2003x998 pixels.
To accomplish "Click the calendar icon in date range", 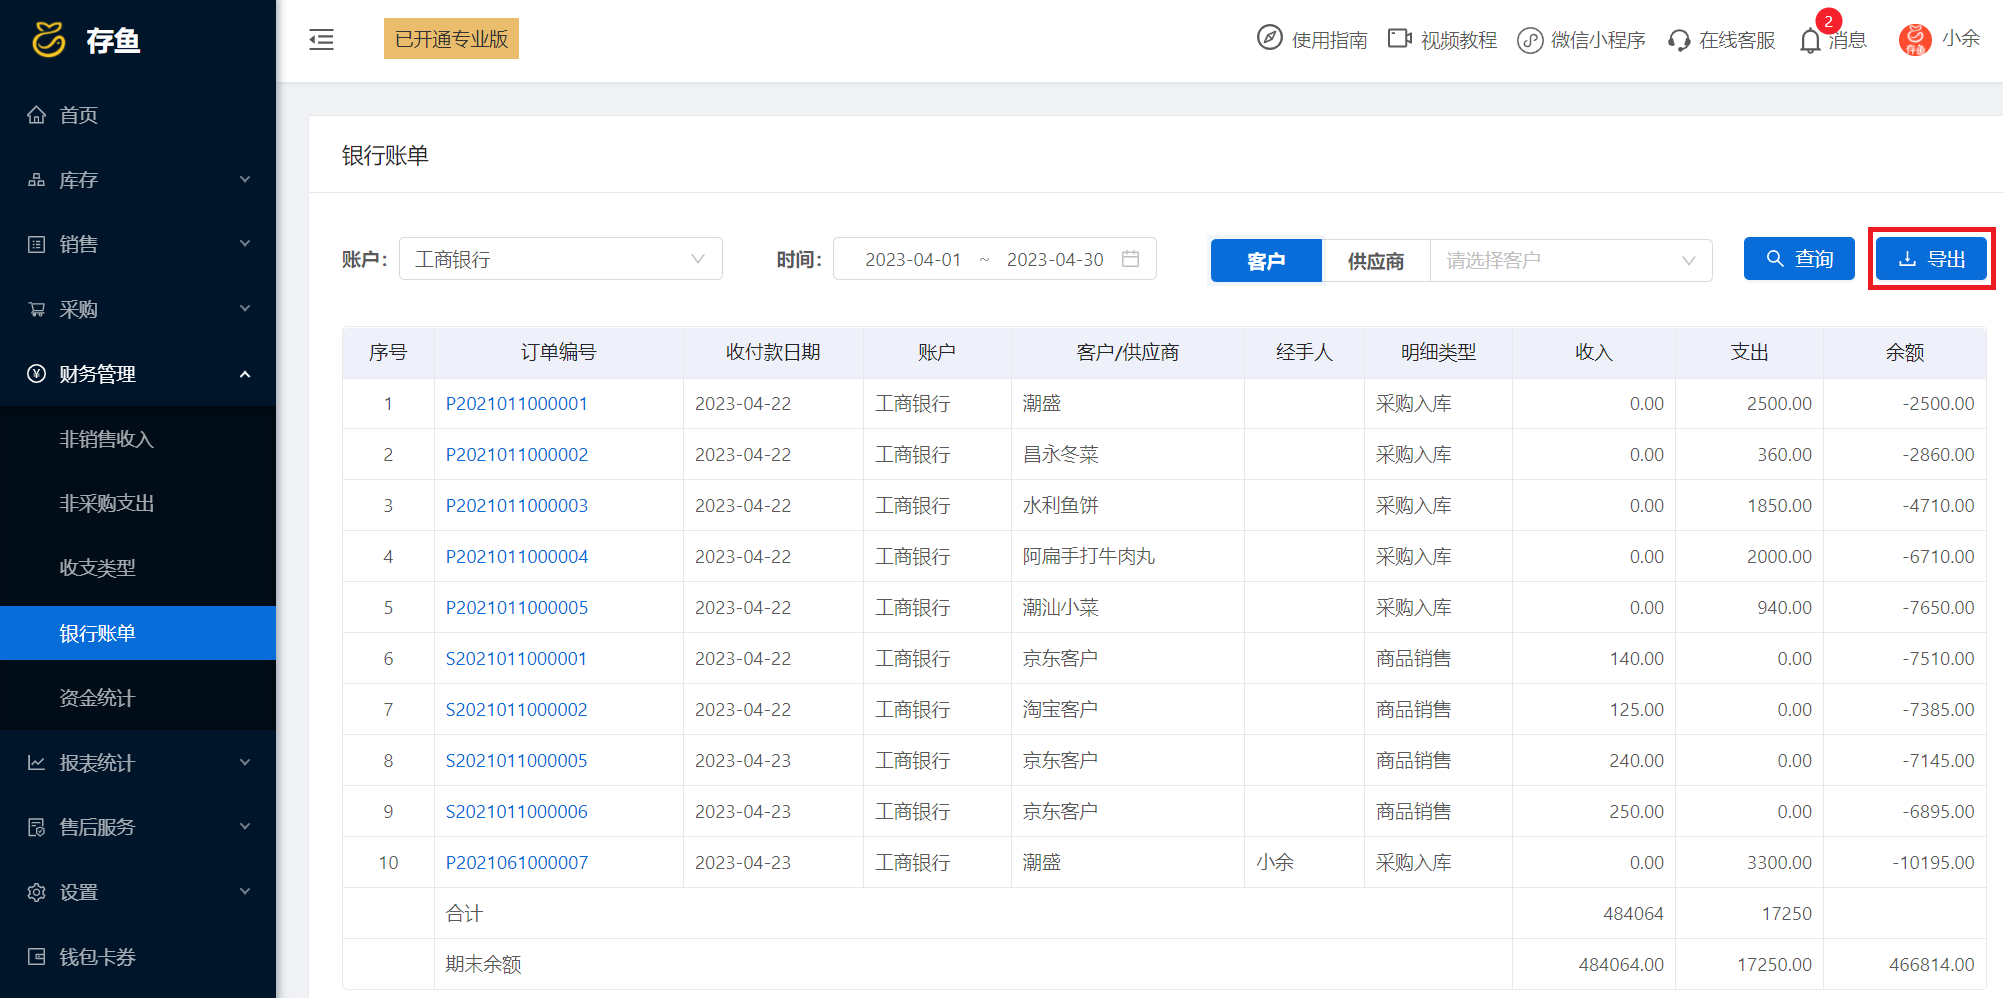I will click(1131, 259).
